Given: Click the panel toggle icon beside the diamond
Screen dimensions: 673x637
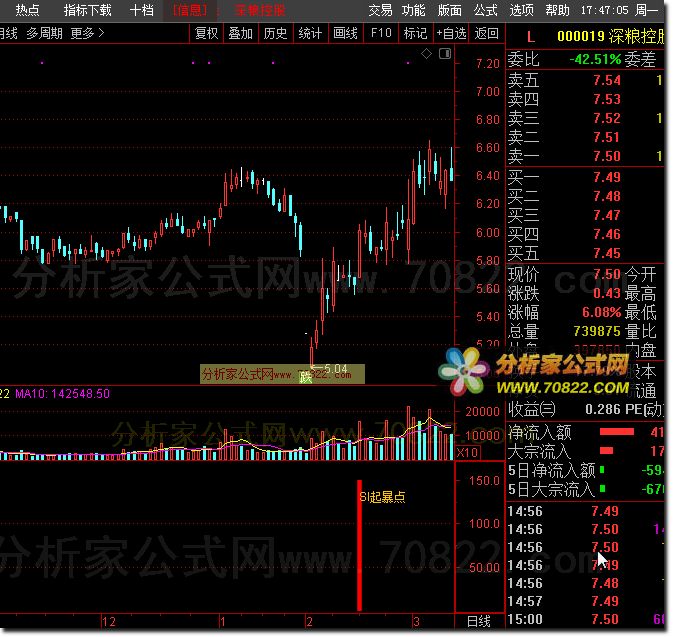Looking at the screenshot, I should pos(443,53).
